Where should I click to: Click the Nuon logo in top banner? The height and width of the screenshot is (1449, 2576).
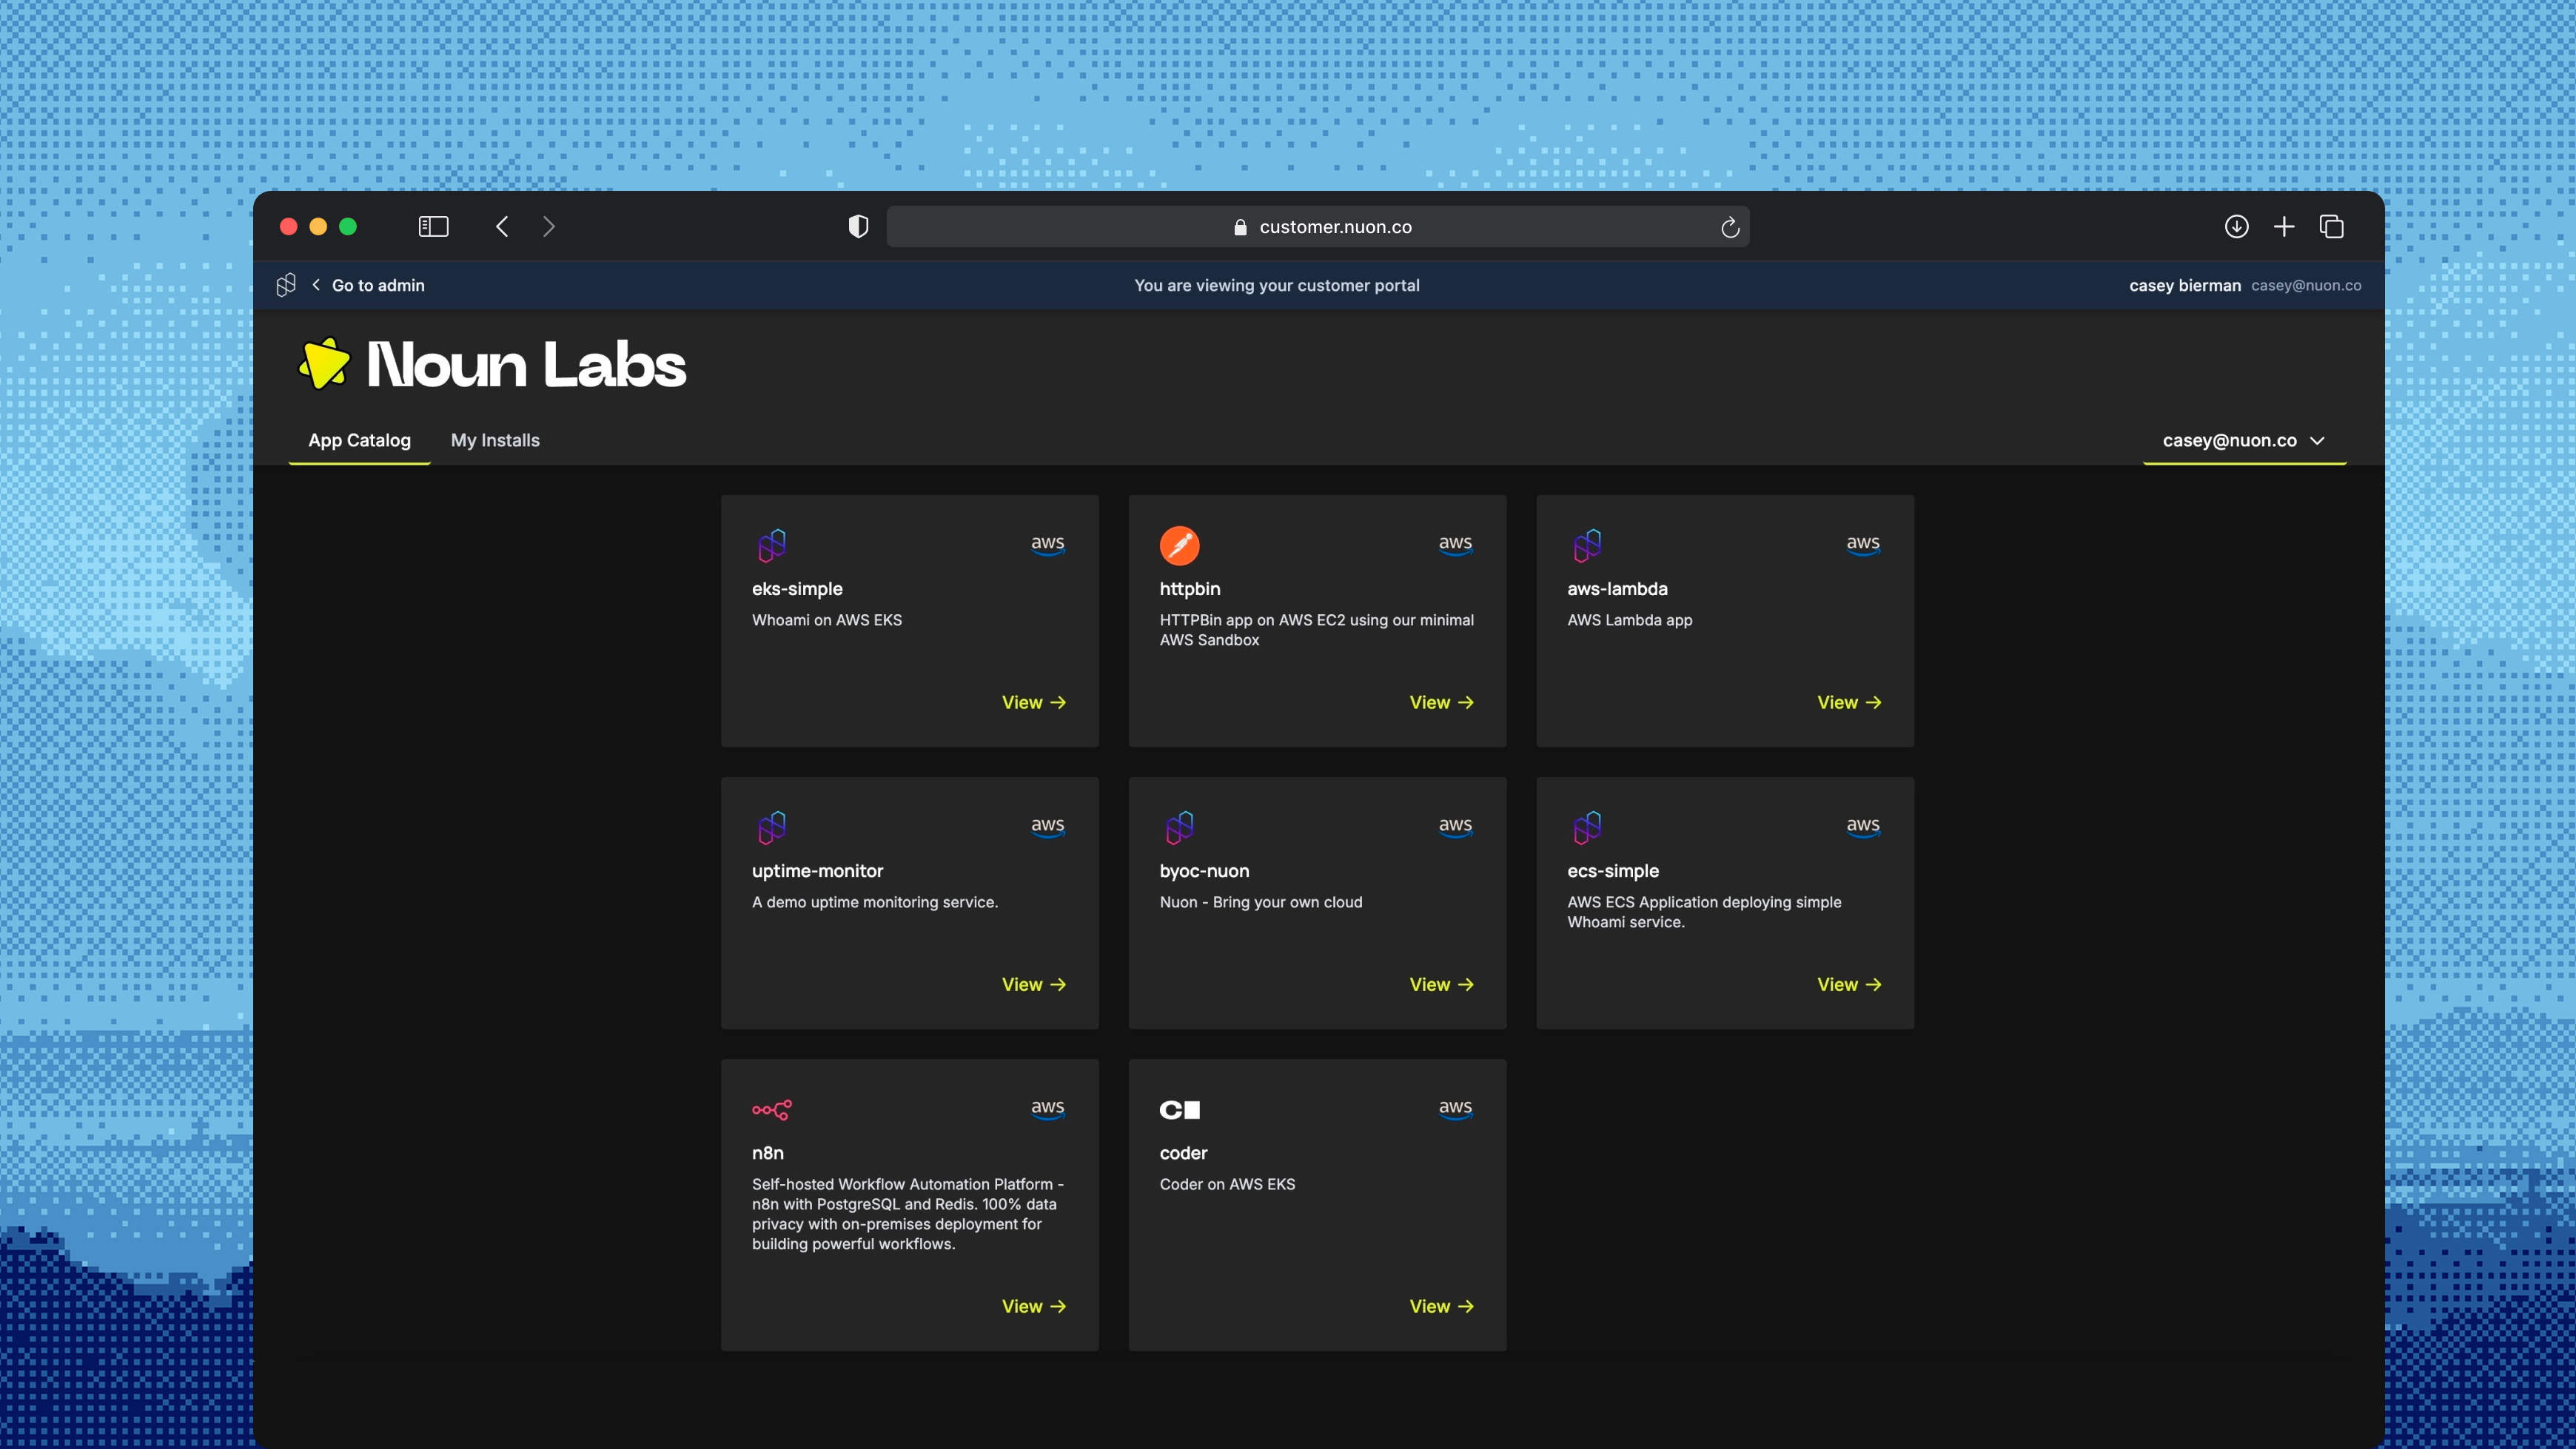pyautogui.click(x=286, y=285)
